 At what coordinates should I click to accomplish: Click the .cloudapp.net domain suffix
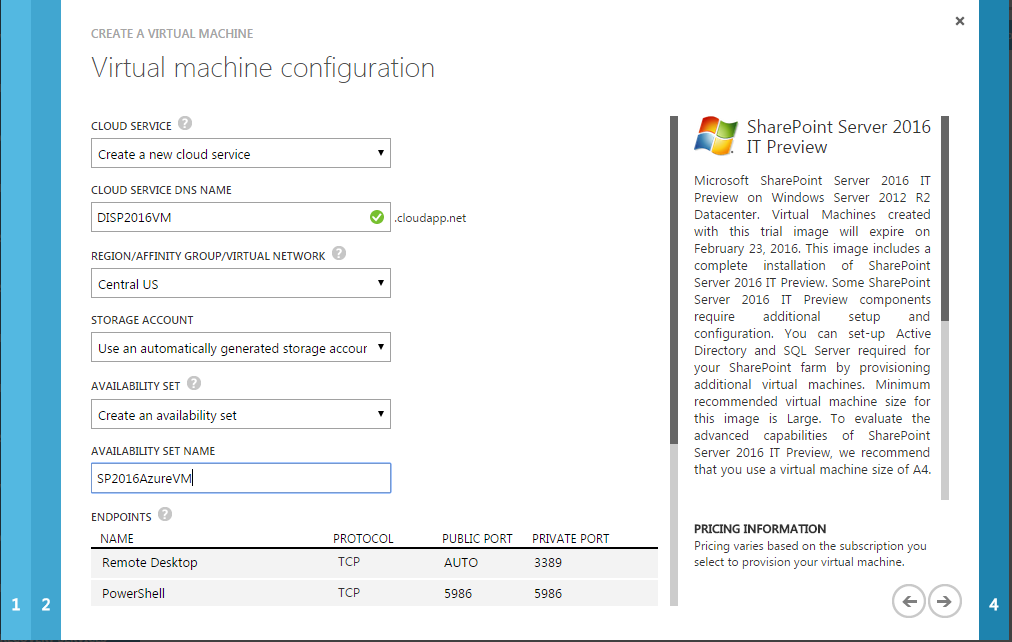430,218
